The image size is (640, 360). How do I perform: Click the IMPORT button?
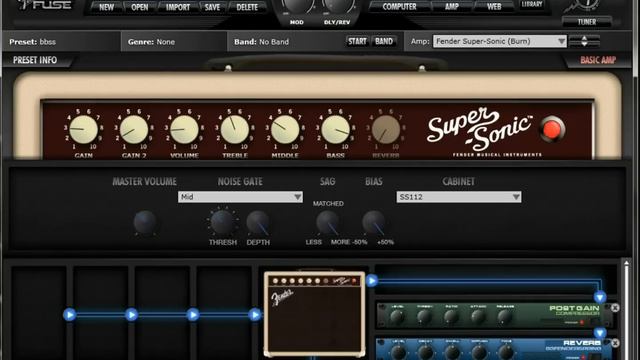pyautogui.click(x=178, y=7)
